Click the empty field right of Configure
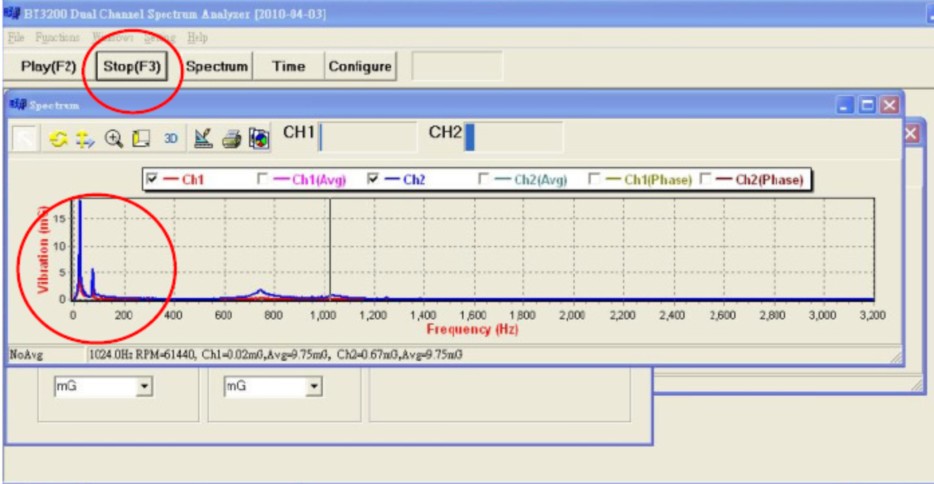Viewport: 934px width, 484px height. click(x=457, y=66)
